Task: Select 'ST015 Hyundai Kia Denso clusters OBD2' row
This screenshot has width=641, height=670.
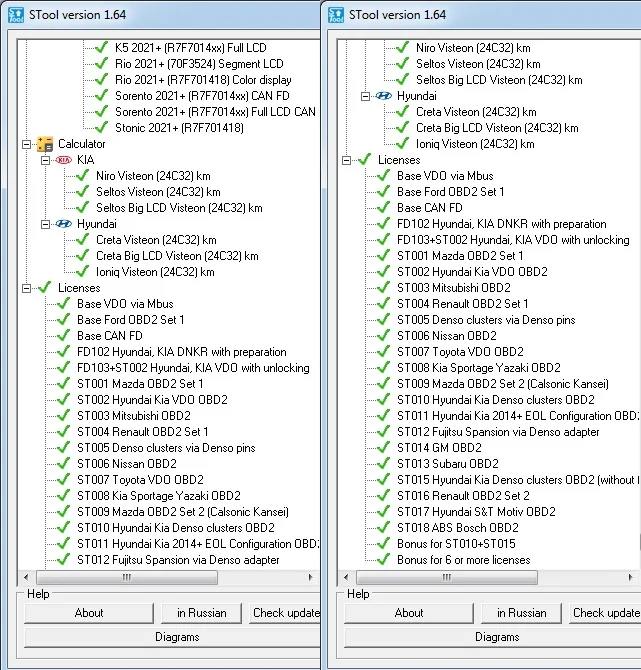Action: tap(518, 479)
